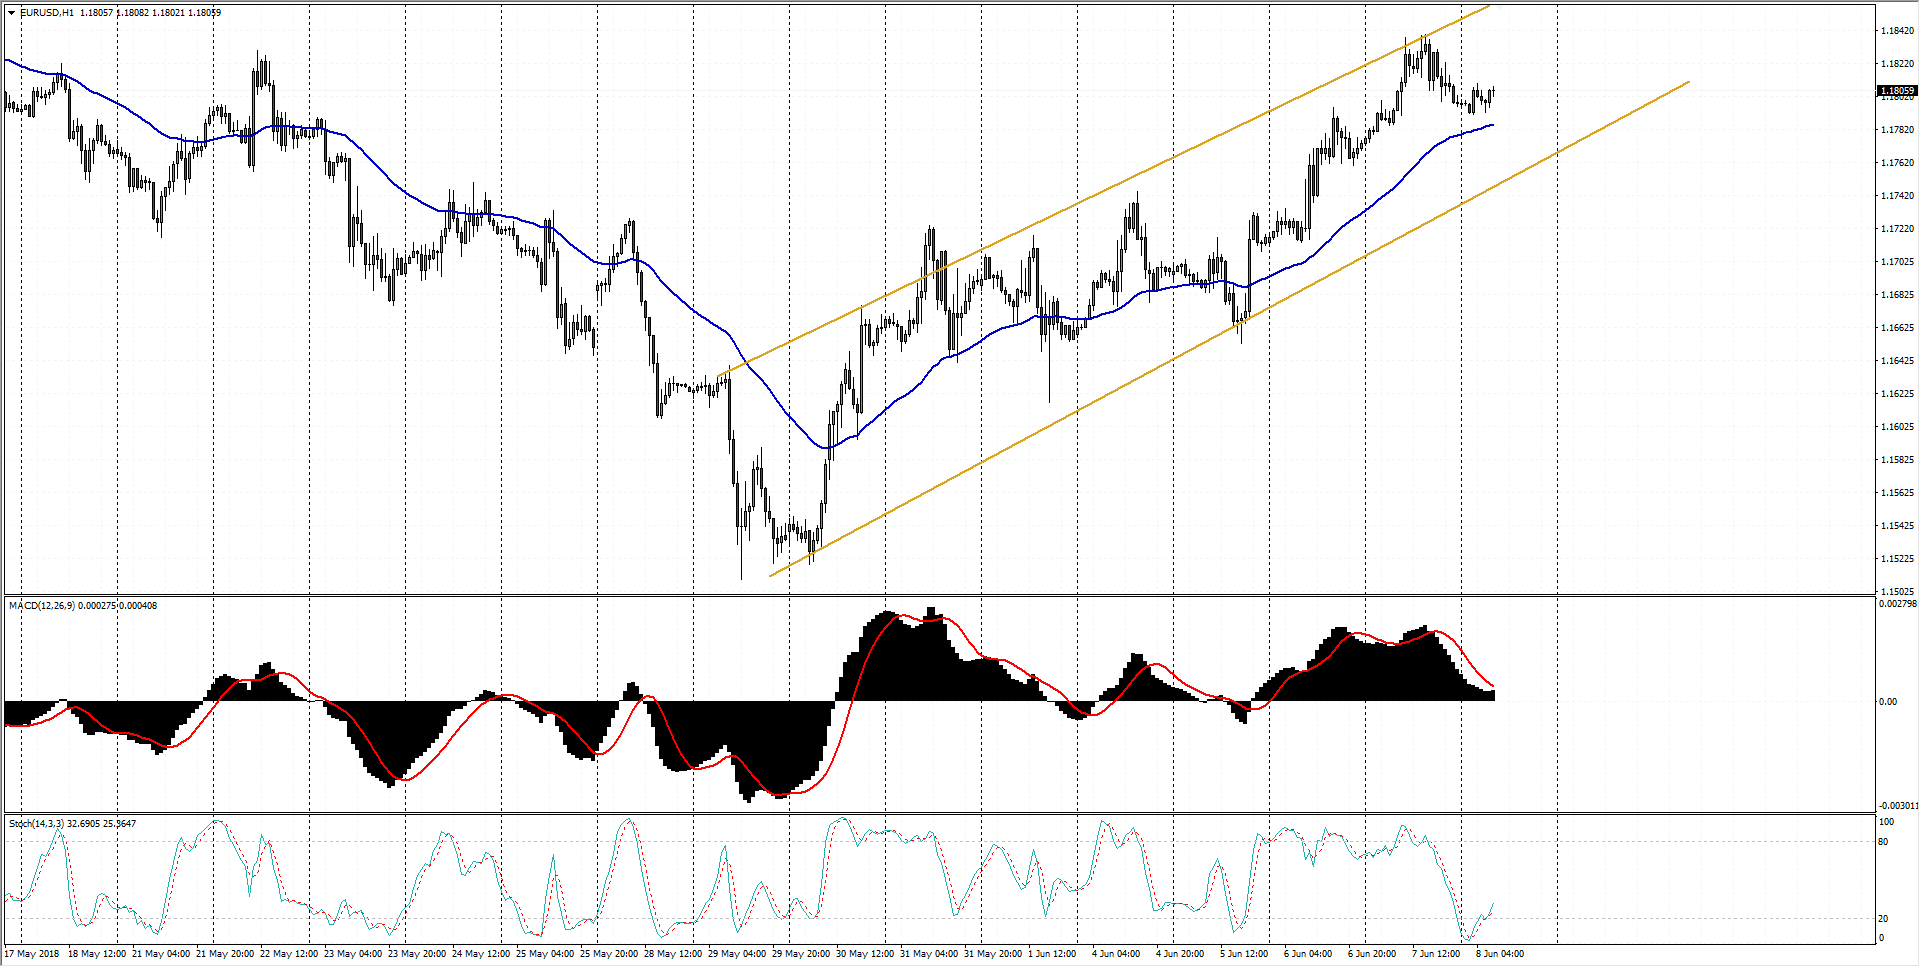Click the Stoch(14,3,3) indicator label
Screen dimensions: 1920x967
point(37,824)
